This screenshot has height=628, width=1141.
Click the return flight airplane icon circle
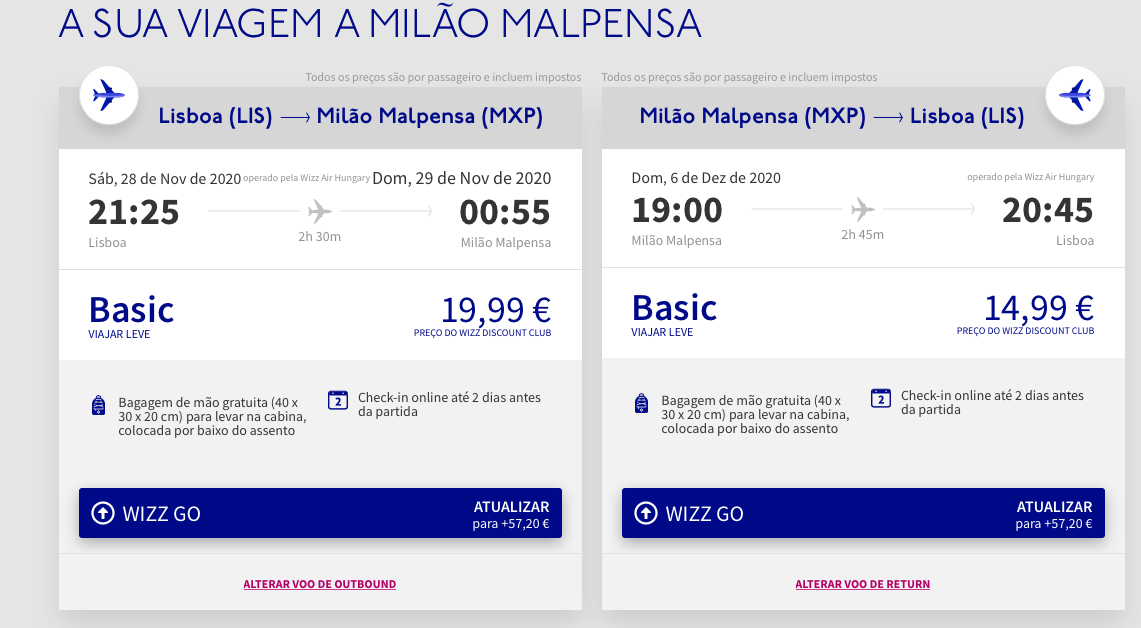click(1075, 95)
